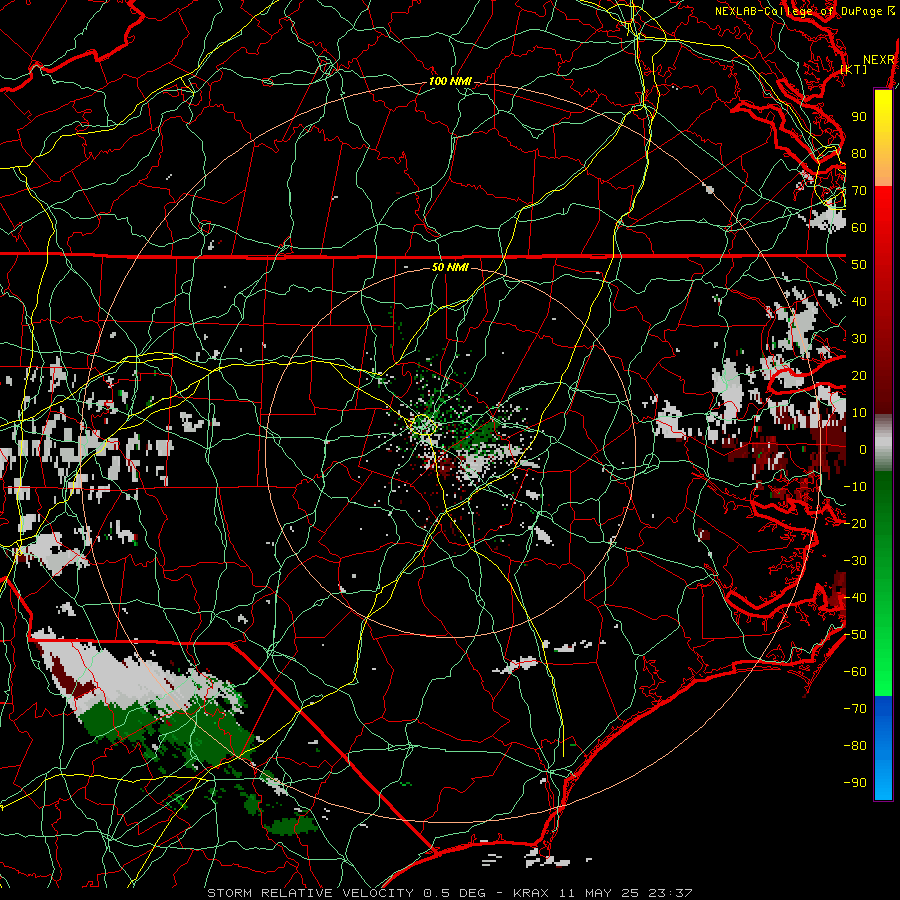Click the -40 value on the velocity scale
This screenshot has width=900, height=900.
pos(855,598)
